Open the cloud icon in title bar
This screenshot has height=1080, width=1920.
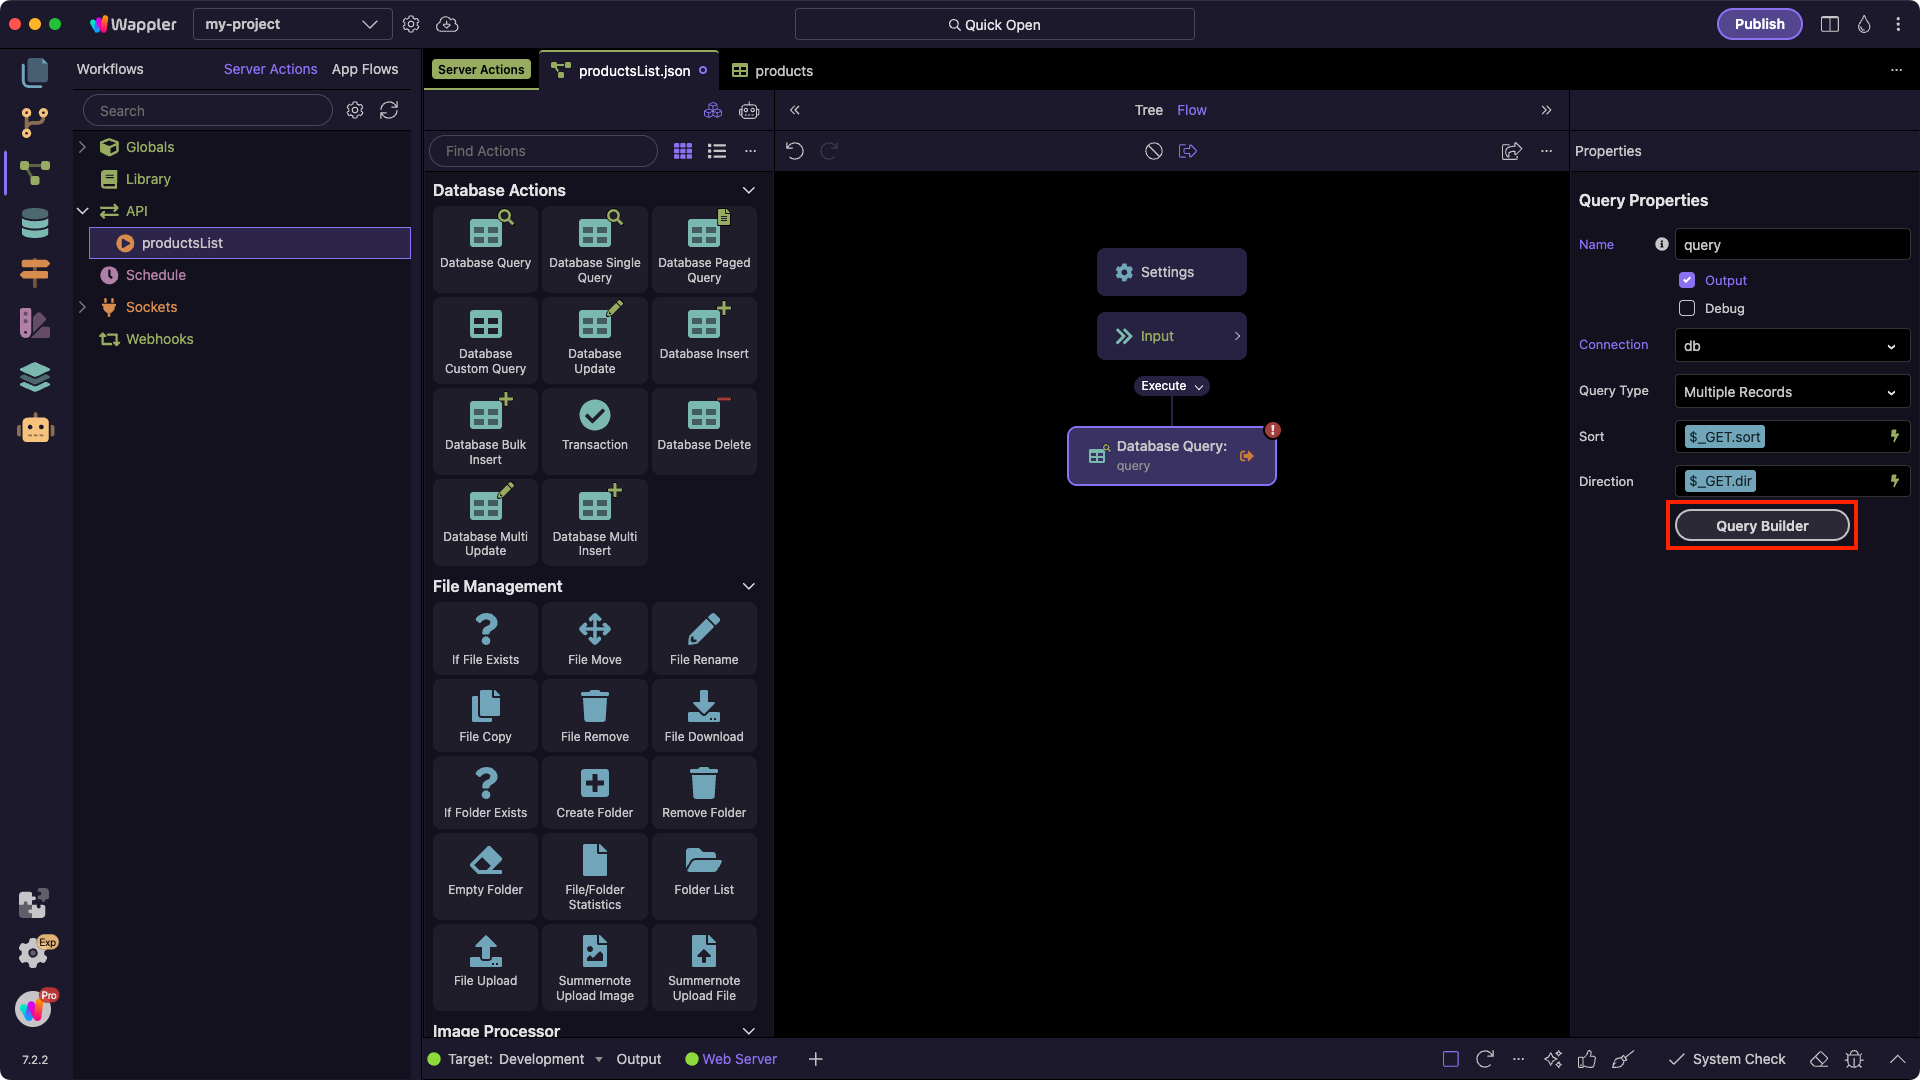tap(447, 24)
